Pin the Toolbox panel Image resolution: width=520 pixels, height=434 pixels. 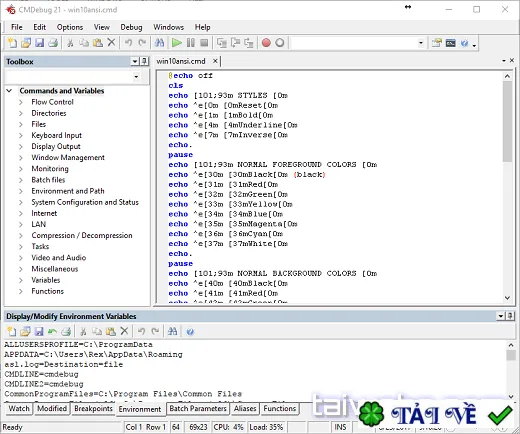point(144,61)
